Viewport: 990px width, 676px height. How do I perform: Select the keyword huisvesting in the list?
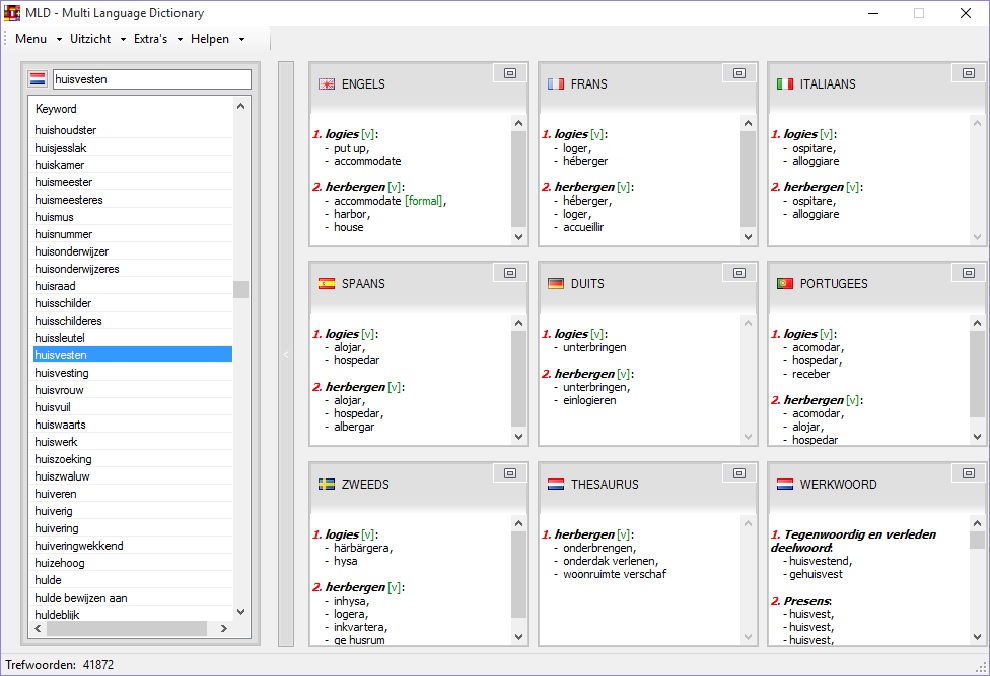pos(62,373)
